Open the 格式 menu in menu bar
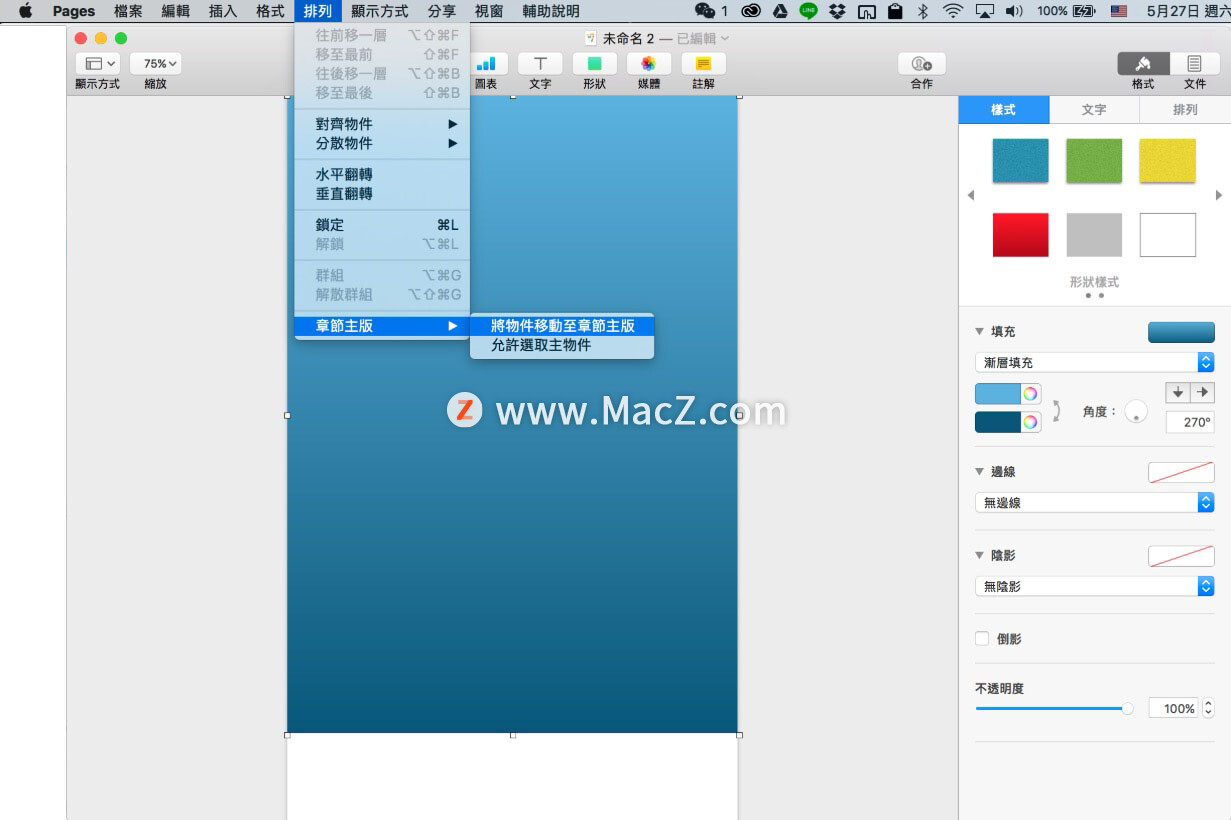This screenshot has height=820, width=1231. 270,11
